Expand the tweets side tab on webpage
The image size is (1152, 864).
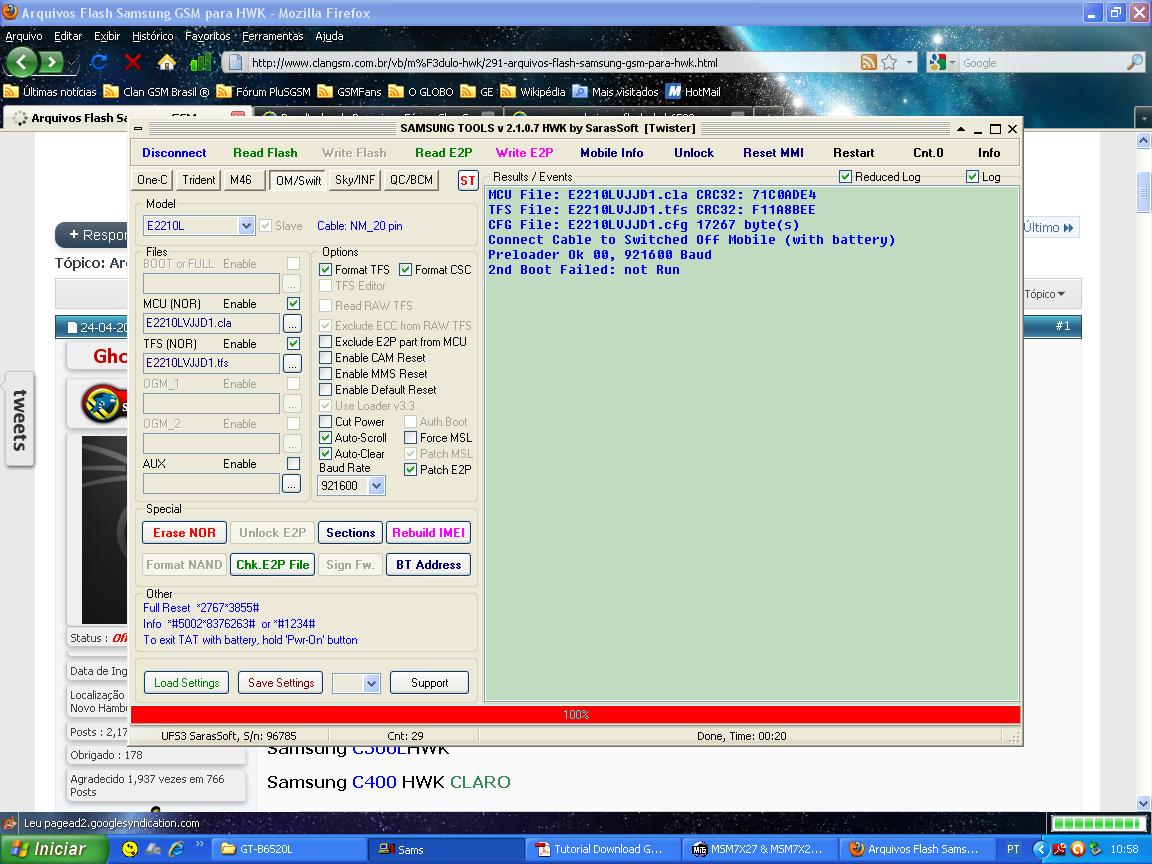click(20, 420)
